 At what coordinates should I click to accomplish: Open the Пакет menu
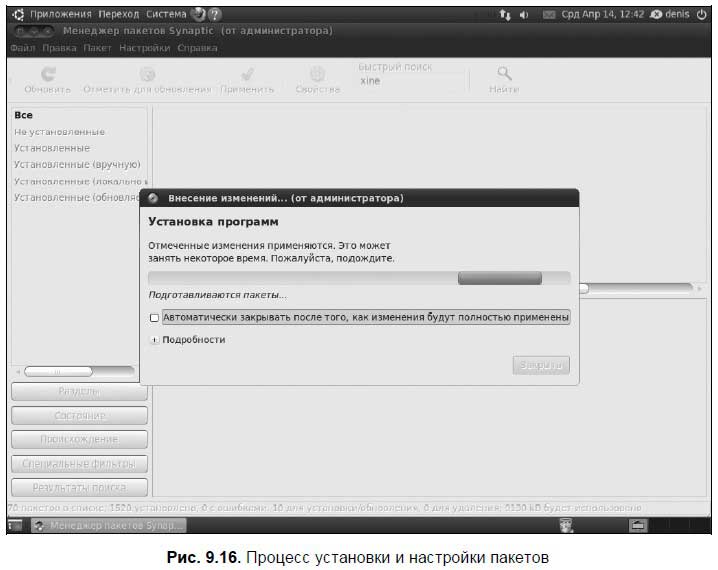97,48
